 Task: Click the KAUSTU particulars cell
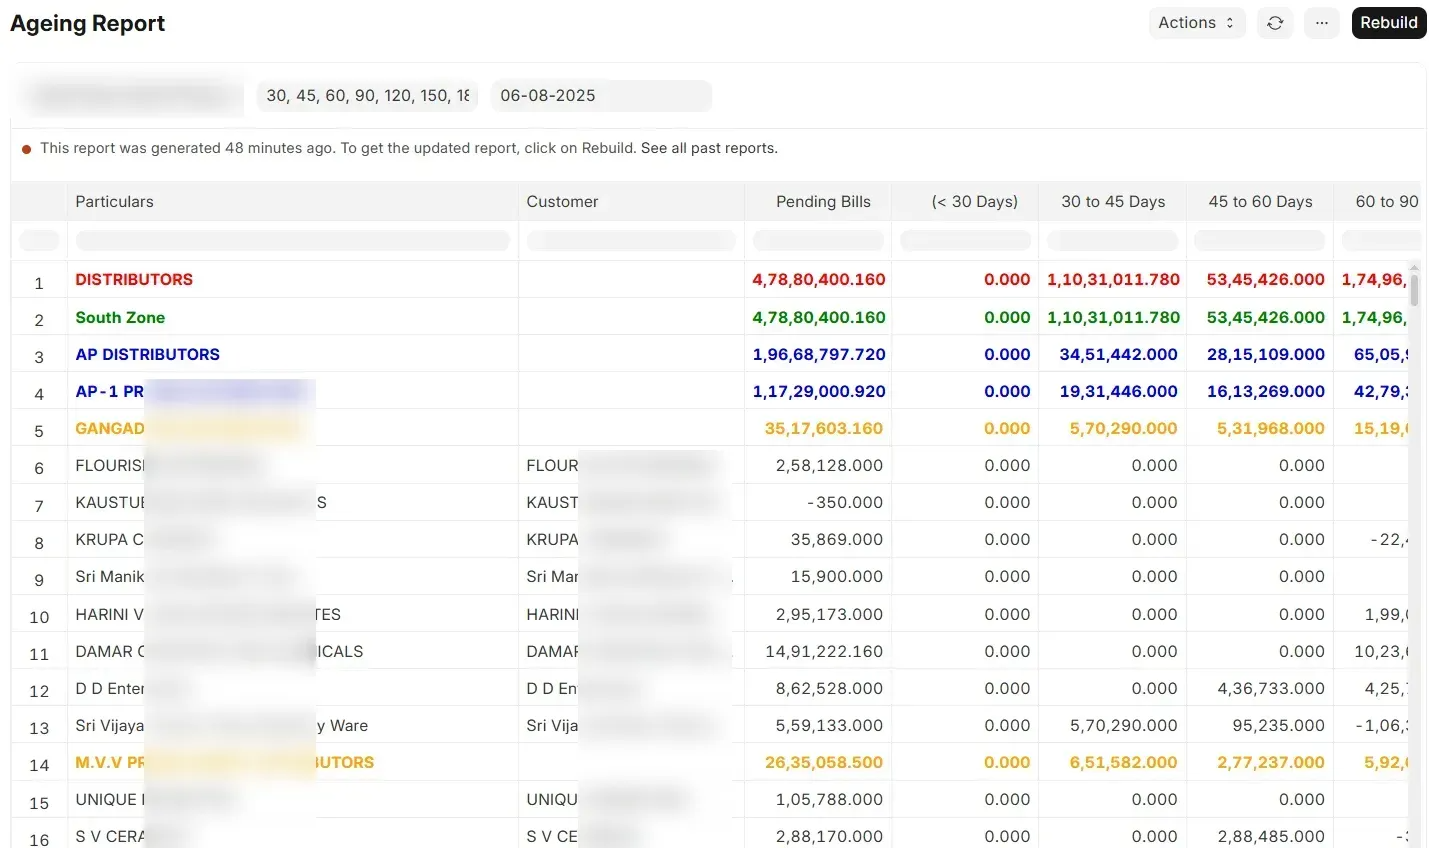(x=292, y=502)
